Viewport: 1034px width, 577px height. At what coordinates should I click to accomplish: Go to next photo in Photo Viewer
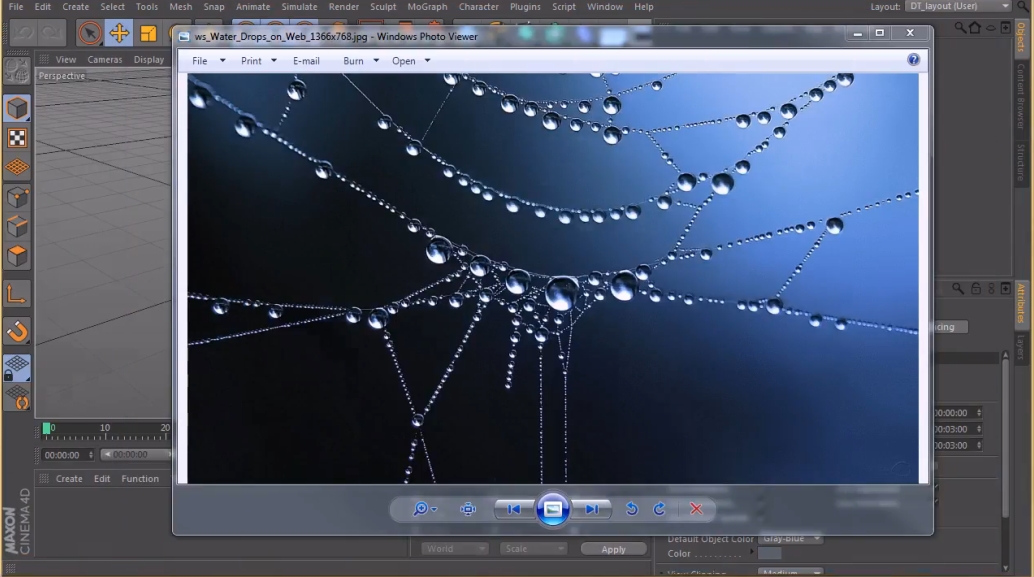(x=592, y=509)
